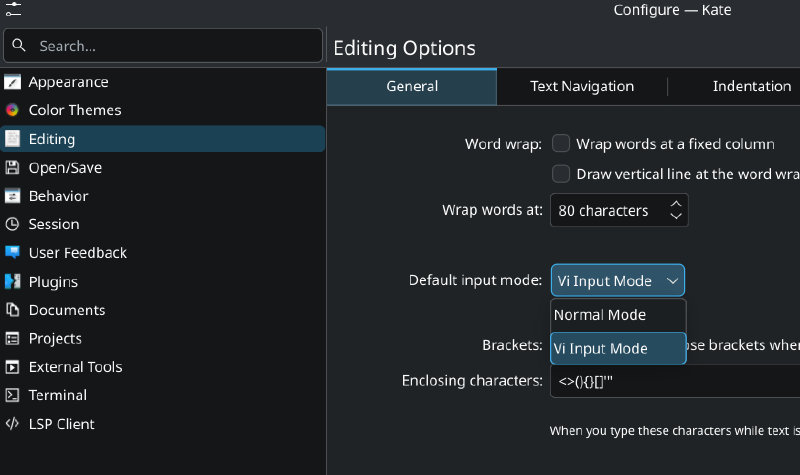Image resolution: width=800 pixels, height=475 pixels.
Task: Click the Projects list icon
Action: point(12,338)
